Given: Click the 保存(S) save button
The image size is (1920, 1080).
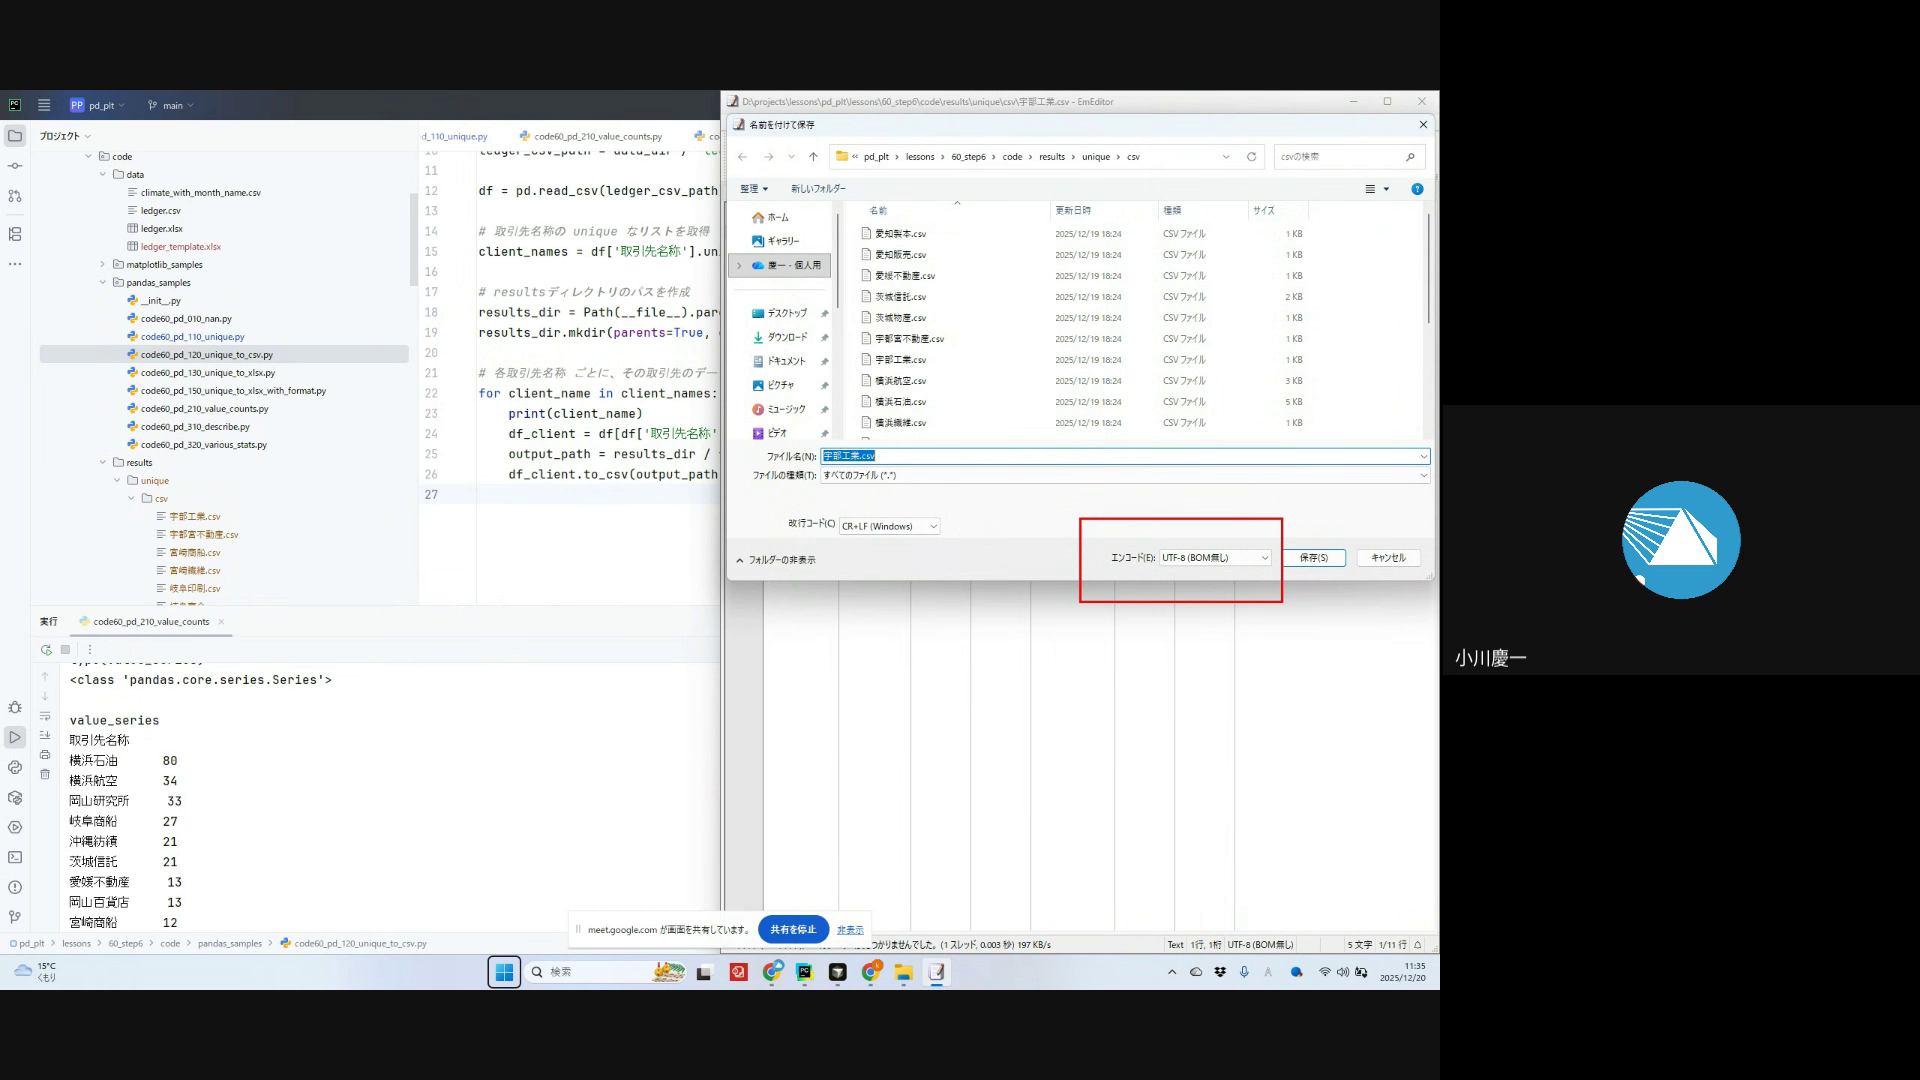Looking at the screenshot, I should tap(1313, 558).
